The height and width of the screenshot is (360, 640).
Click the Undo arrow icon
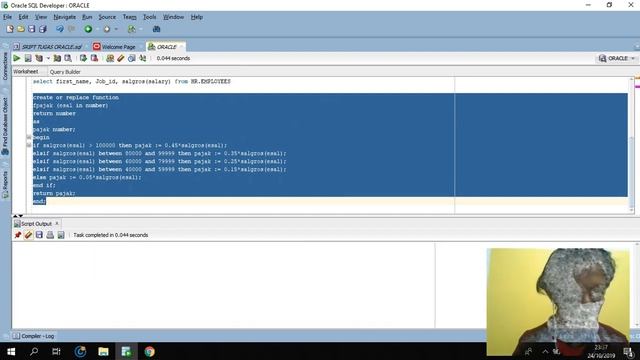60,29
